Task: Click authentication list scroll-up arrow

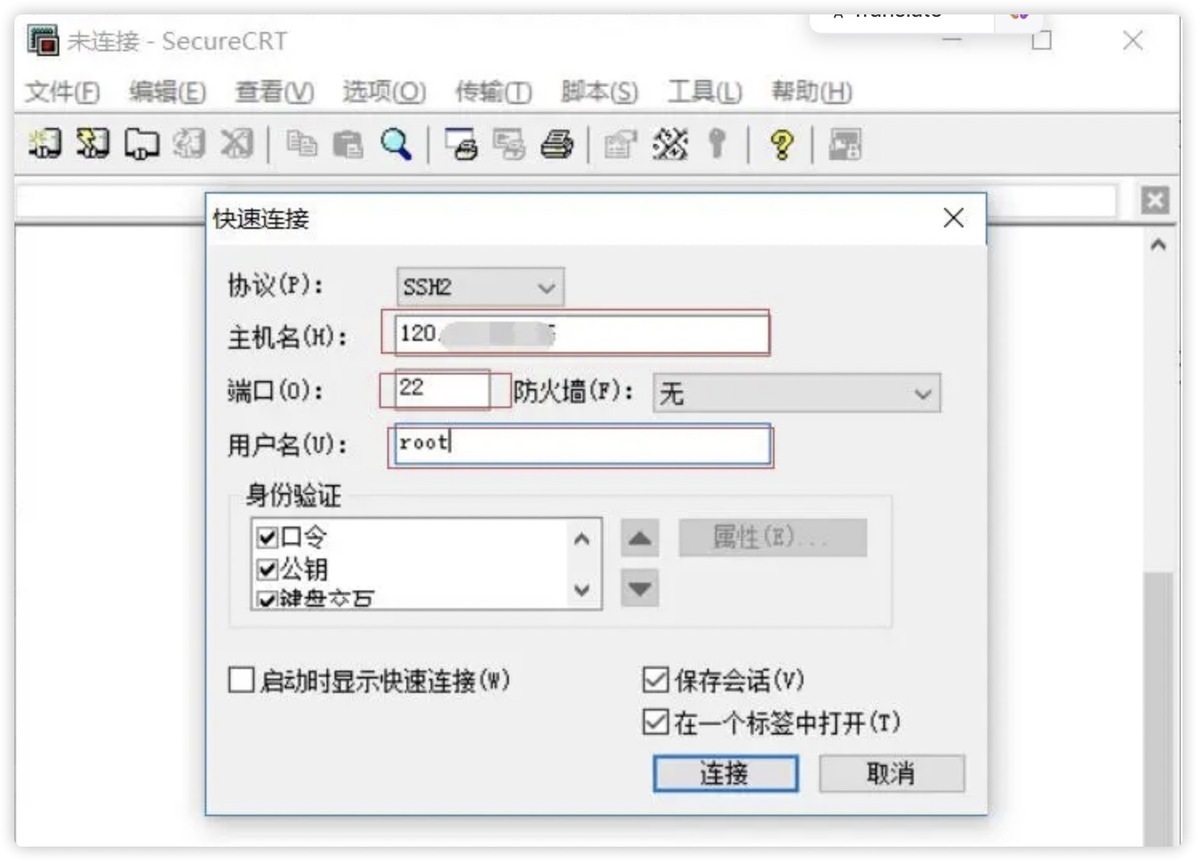Action: 582,539
